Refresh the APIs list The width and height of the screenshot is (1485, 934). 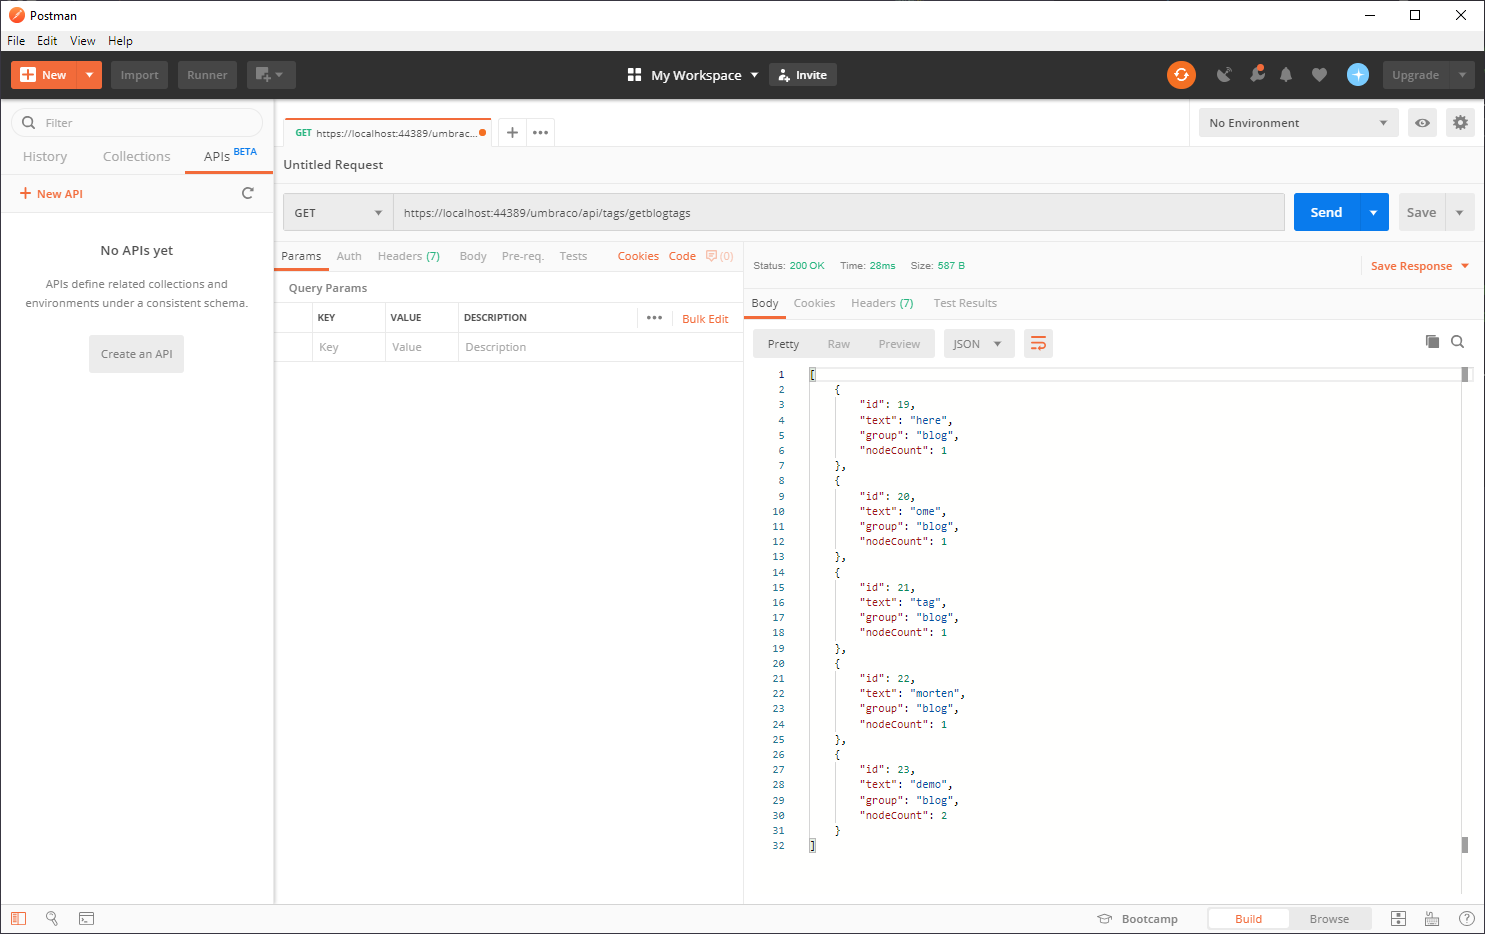pos(248,193)
